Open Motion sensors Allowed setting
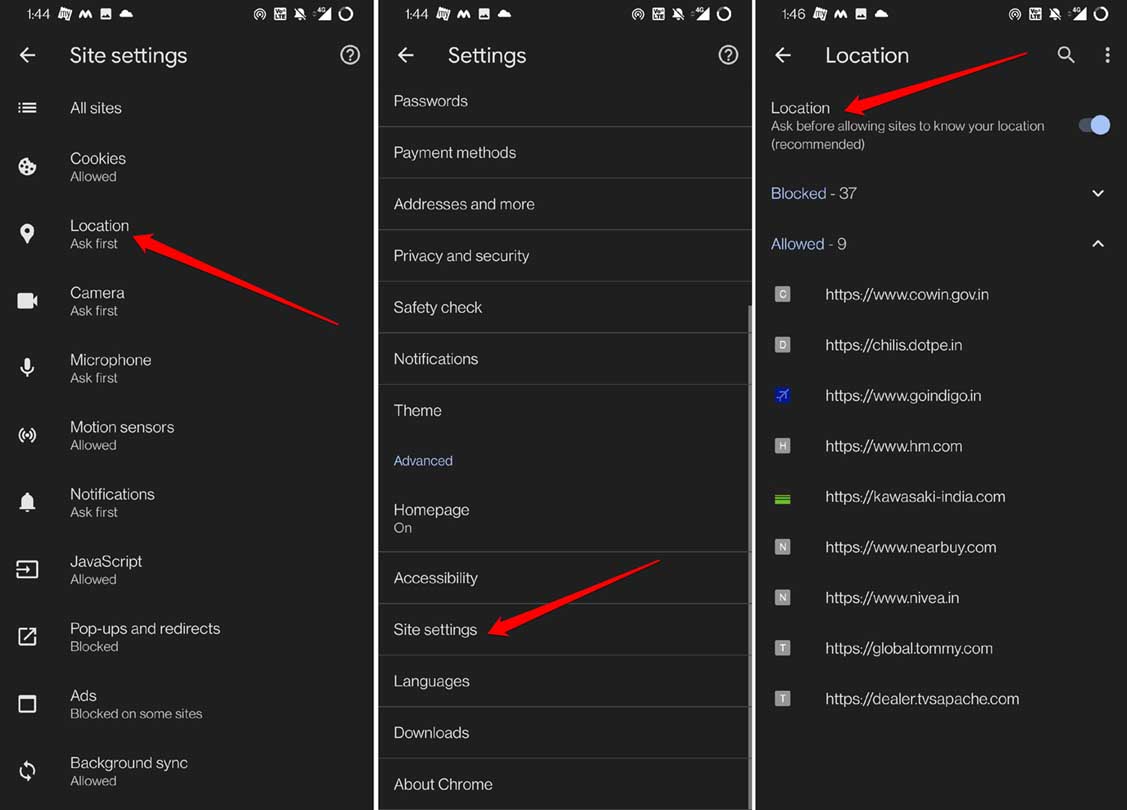1127x810 pixels. pyautogui.click(x=187, y=436)
